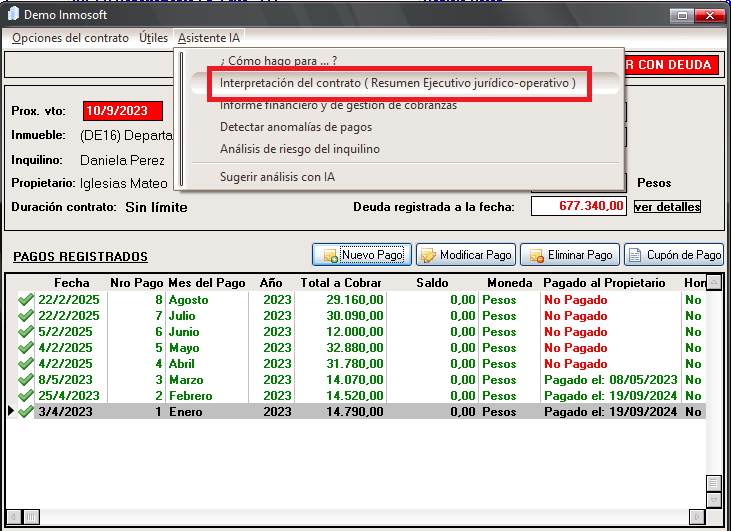The height and width of the screenshot is (531, 731).
Task: Open the 'ver detalles' debt link
Action: [667, 207]
